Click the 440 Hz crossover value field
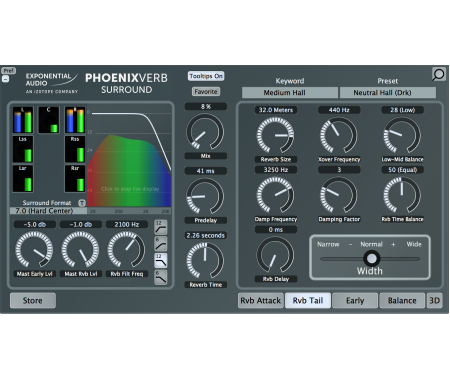Image resolution: width=450 pixels, height=380 pixels. click(x=339, y=110)
